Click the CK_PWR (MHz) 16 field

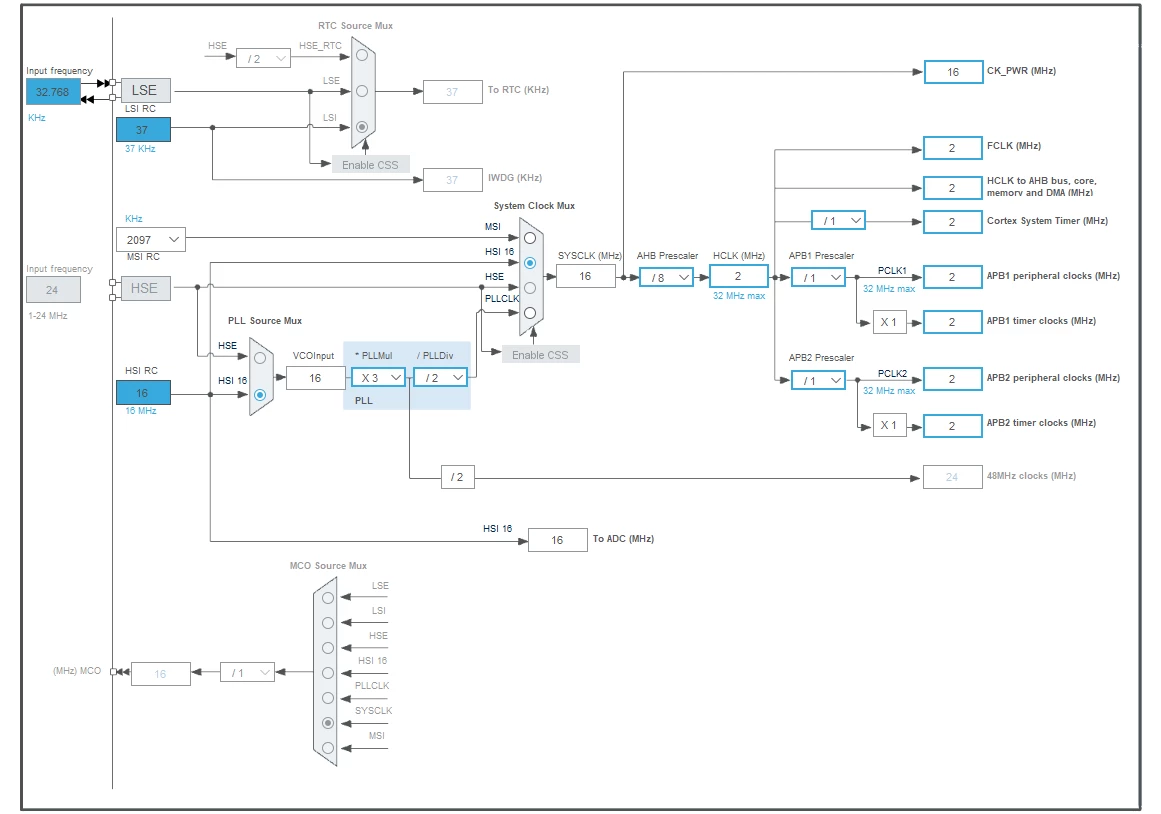pyautogui.click(x=954, y=72)
